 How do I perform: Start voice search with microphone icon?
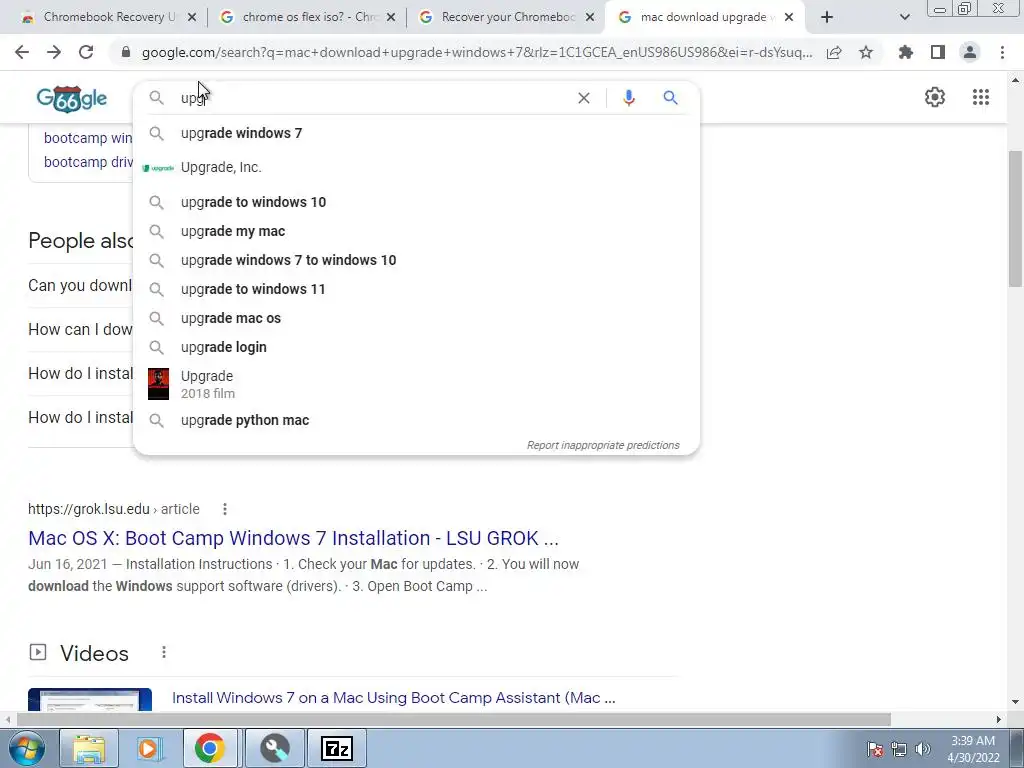click(x=629, y=98)
